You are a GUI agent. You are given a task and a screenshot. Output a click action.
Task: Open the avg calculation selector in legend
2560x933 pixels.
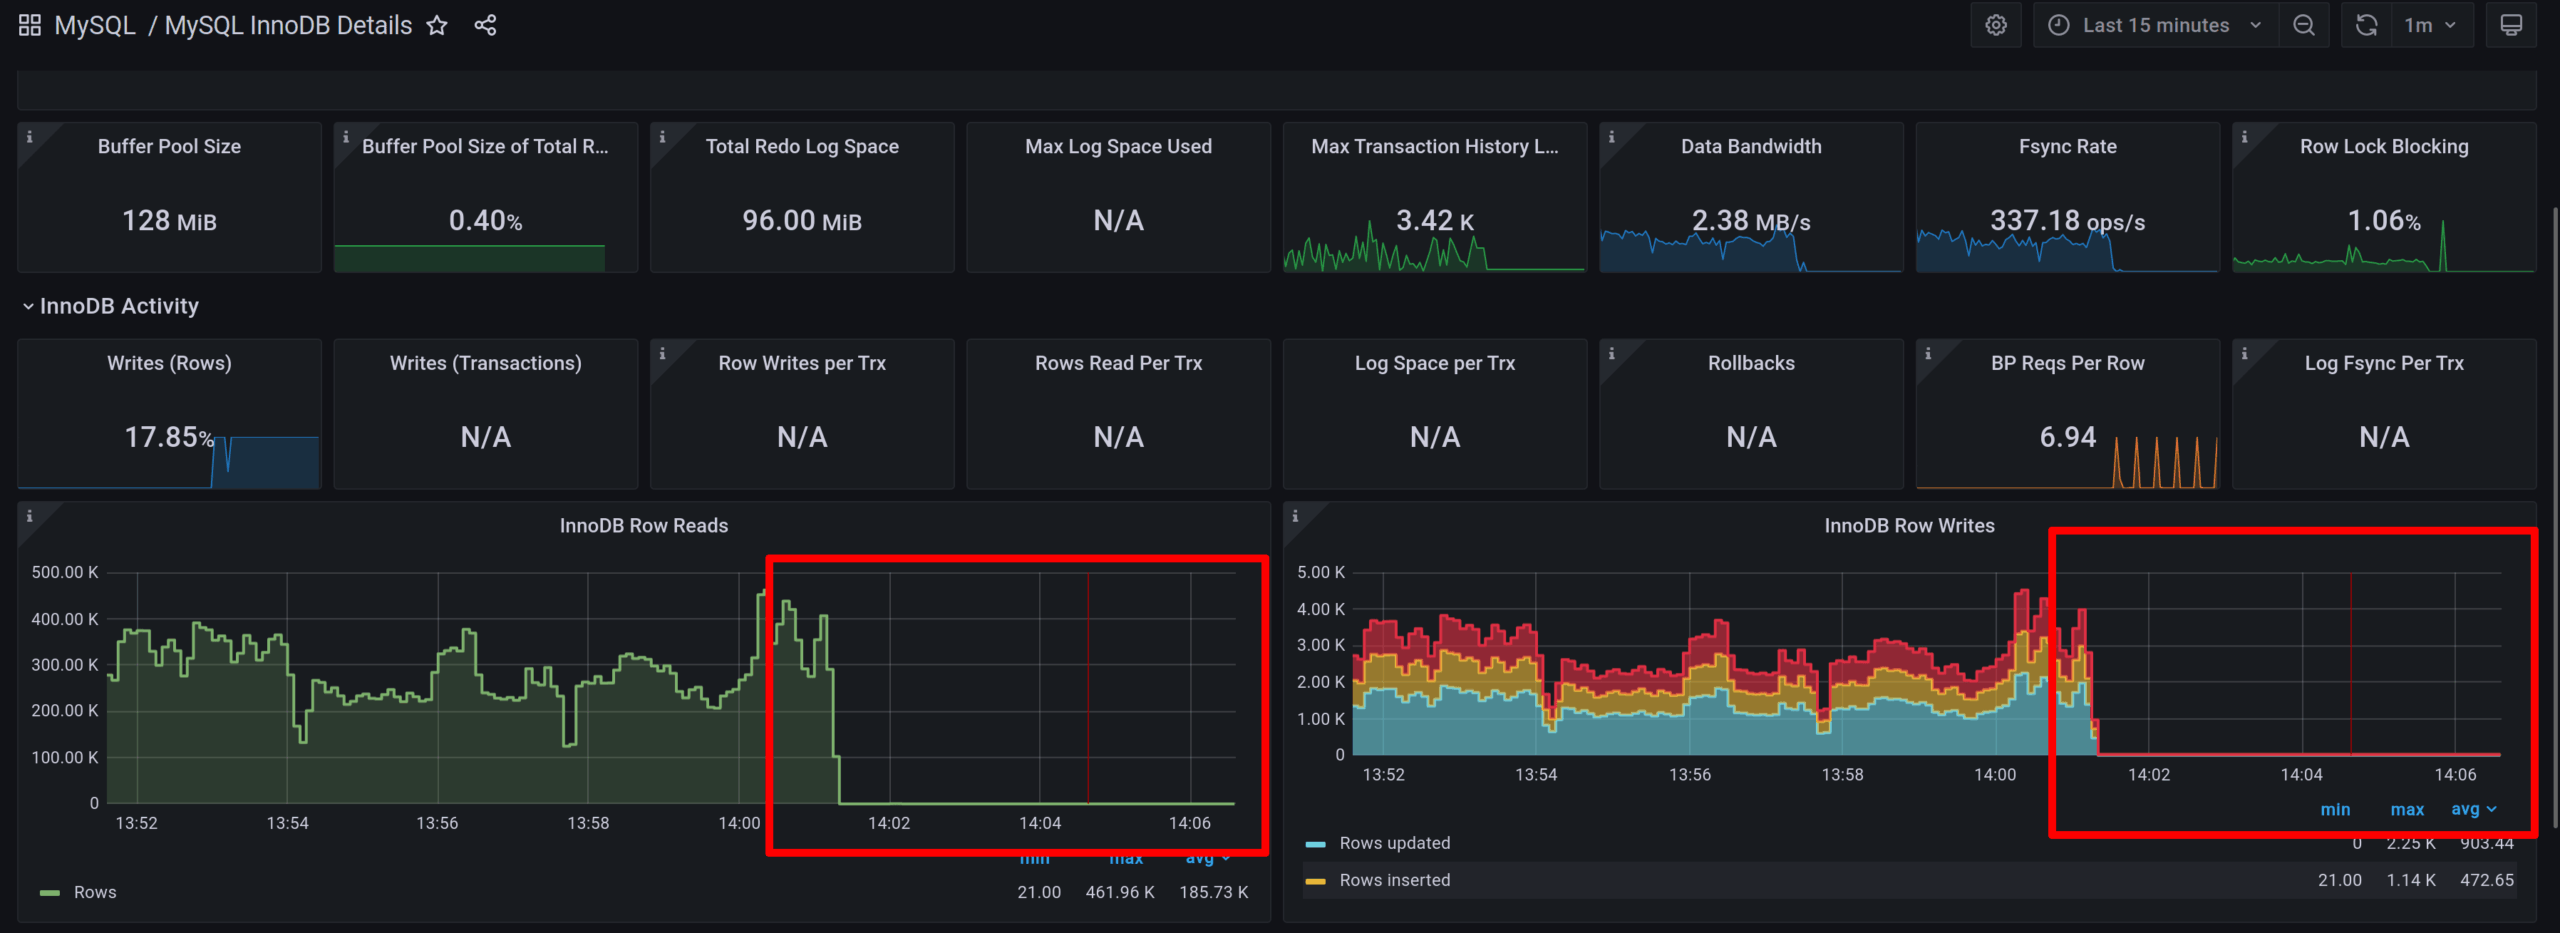pos(2474,809)
